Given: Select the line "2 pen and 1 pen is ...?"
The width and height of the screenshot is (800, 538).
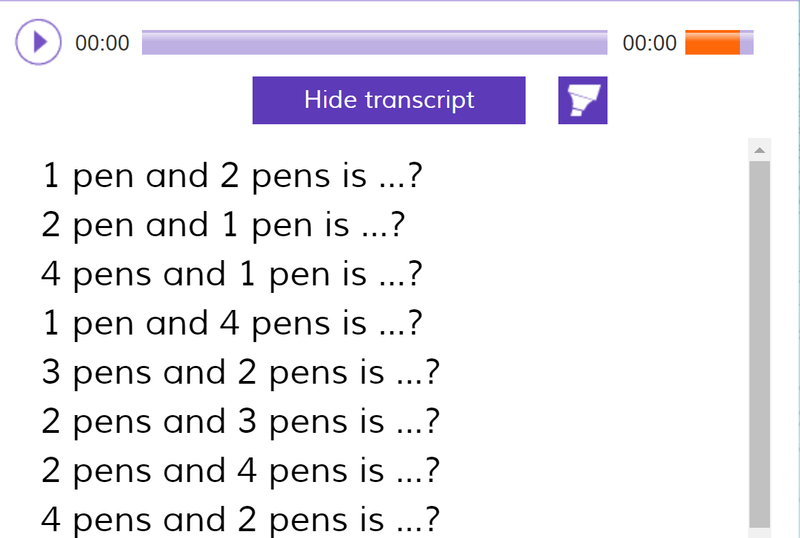Looking at the screenshot, I should point(223,225).
